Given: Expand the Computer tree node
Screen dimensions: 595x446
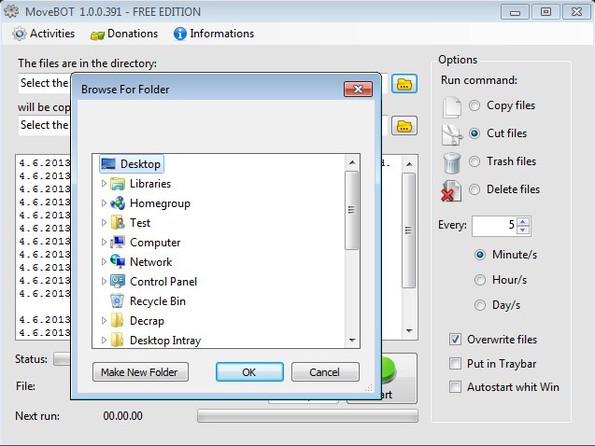Looking at the screenshot, I should point(104,242).
